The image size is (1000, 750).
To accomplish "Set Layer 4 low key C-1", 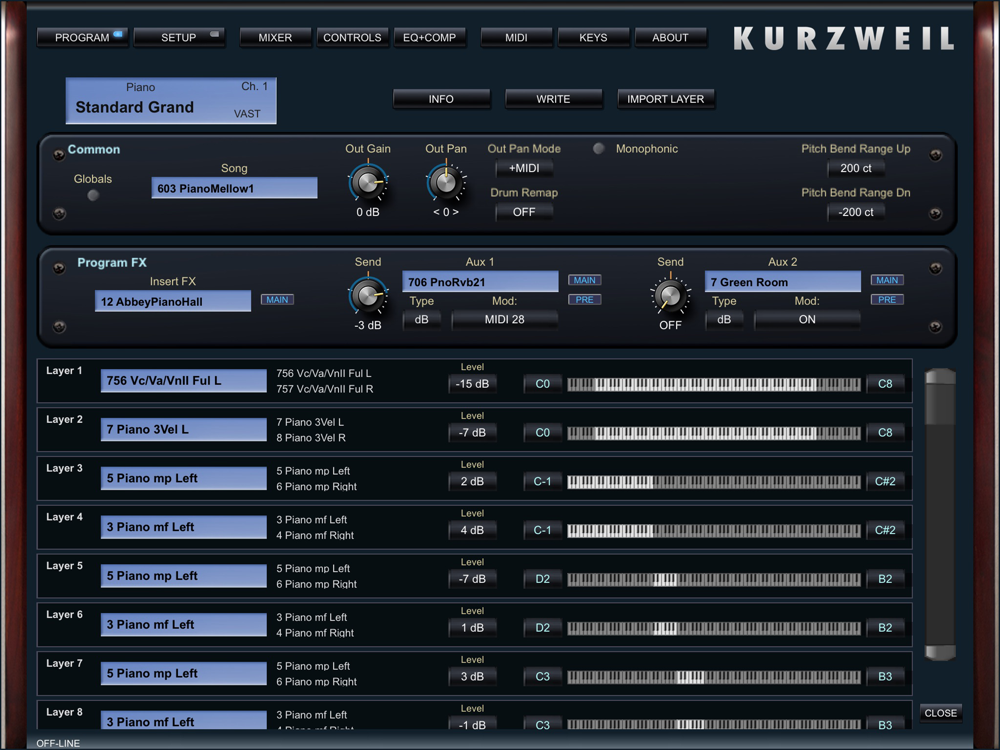I will [x=542, y=531].
